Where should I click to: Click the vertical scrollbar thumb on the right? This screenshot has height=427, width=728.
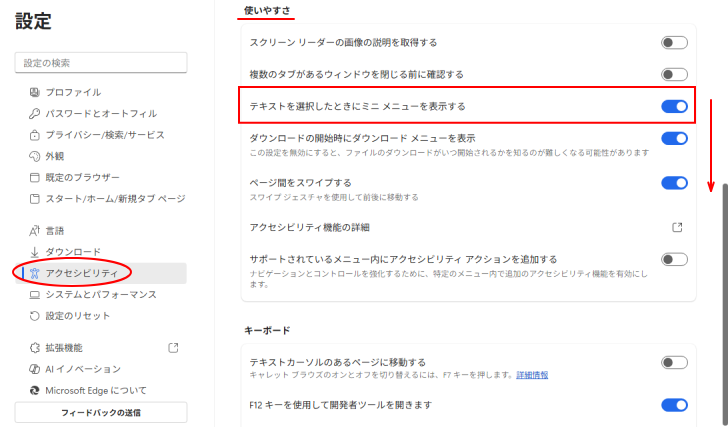[725, 304]
